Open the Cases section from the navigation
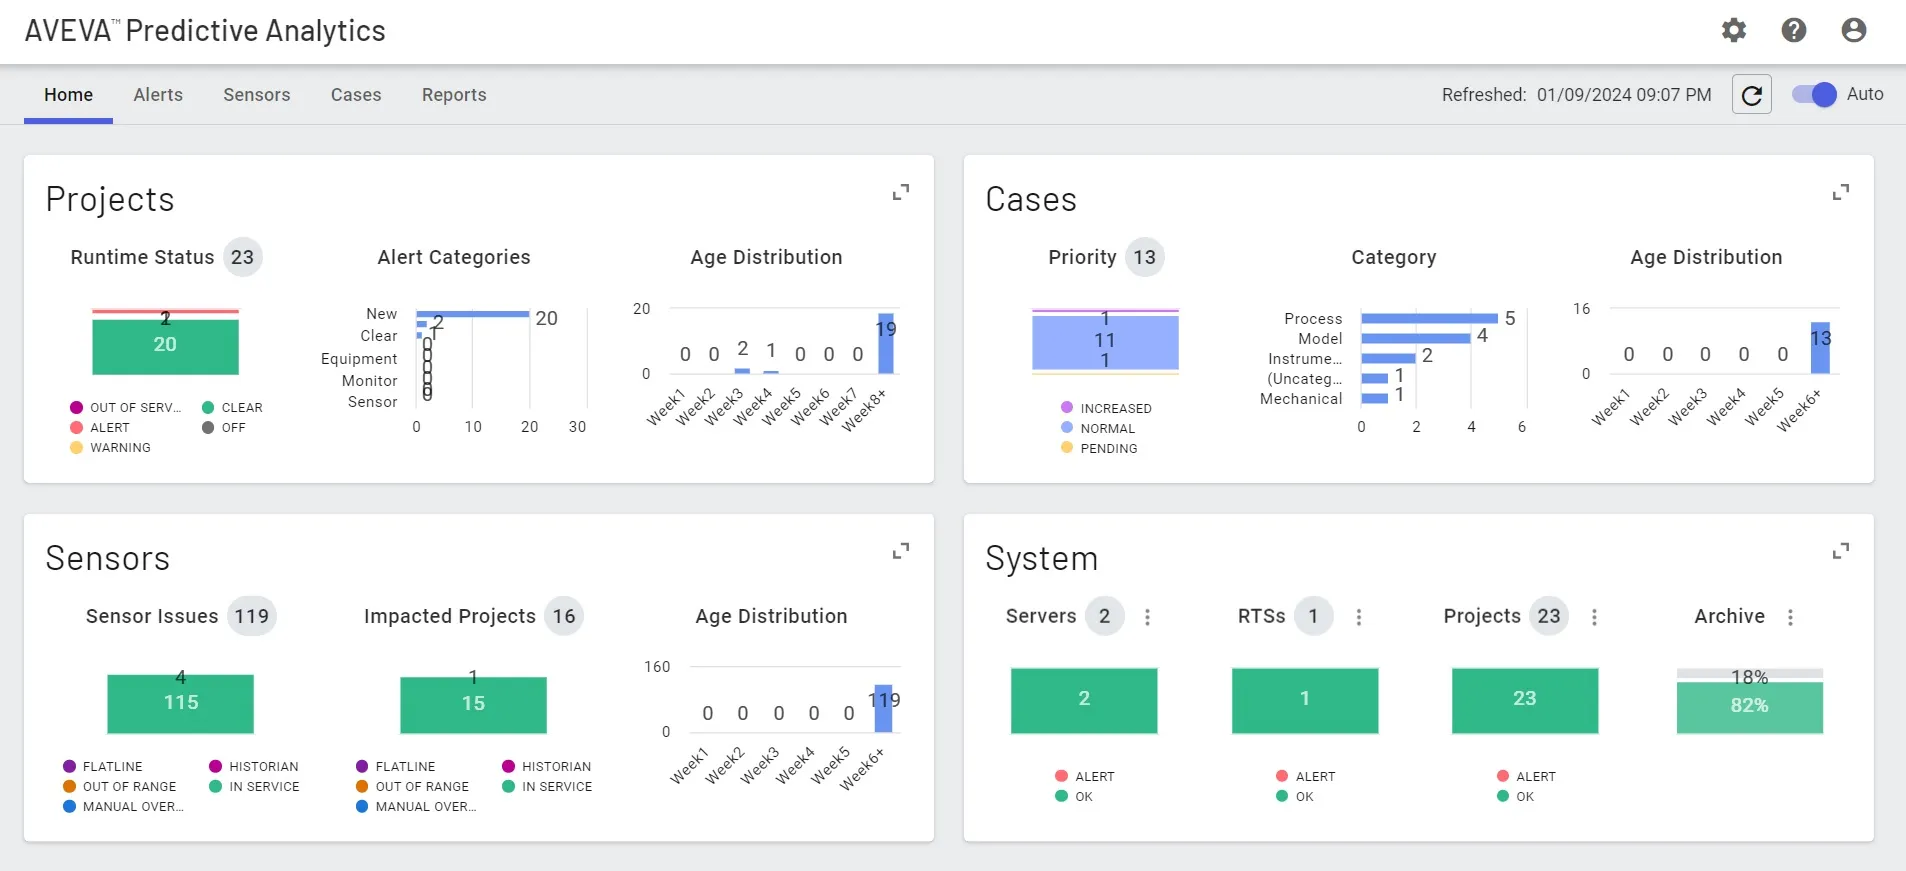Screen dimensions: 1906x871 point(355,94)
